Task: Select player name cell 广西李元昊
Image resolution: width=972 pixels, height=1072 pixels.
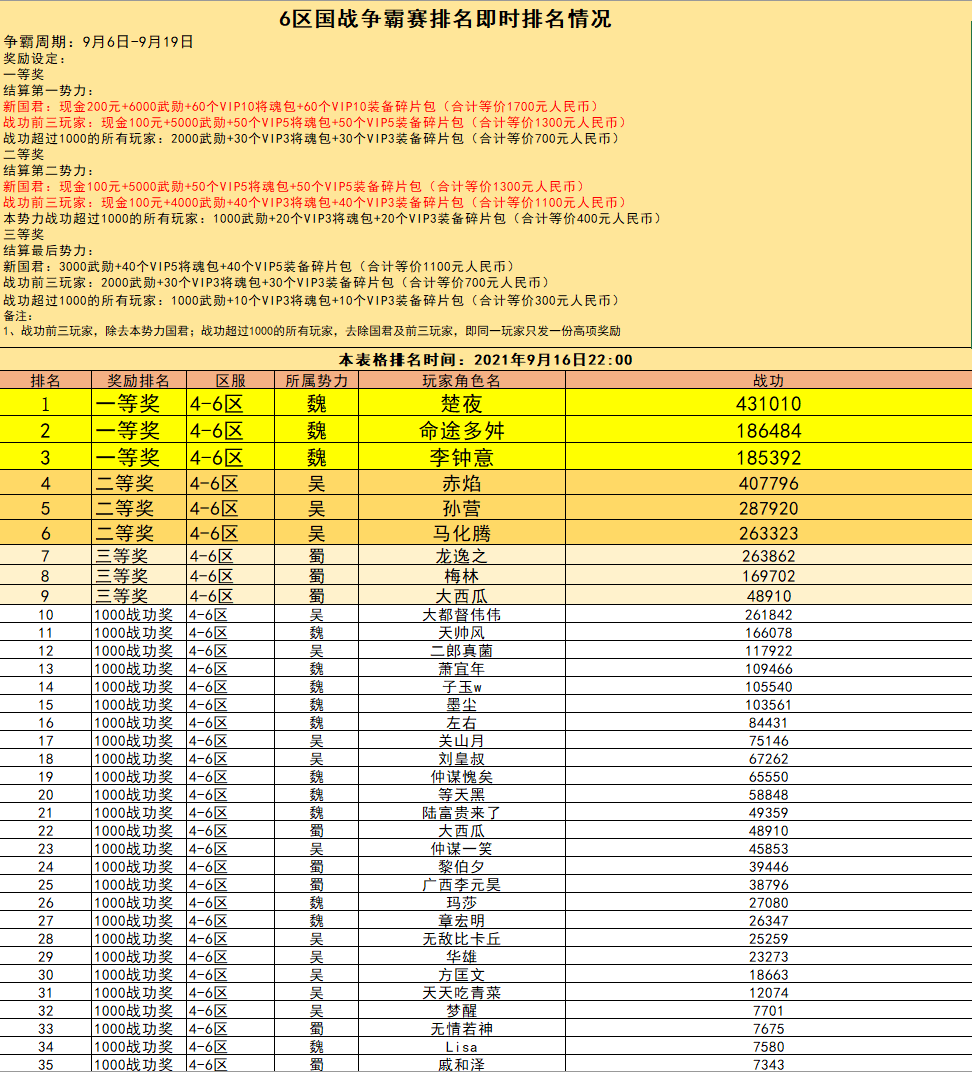Action: point(461,884)
